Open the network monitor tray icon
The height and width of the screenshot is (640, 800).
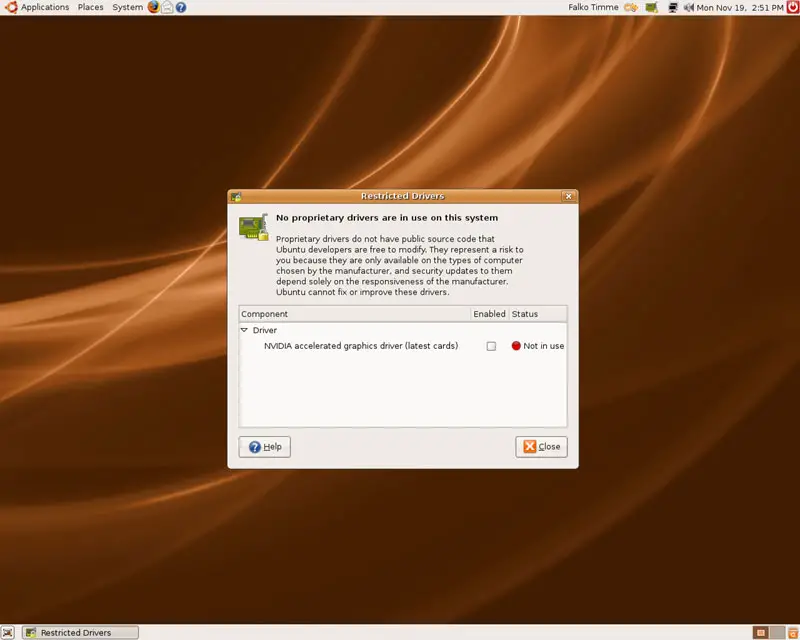point(673,7)
